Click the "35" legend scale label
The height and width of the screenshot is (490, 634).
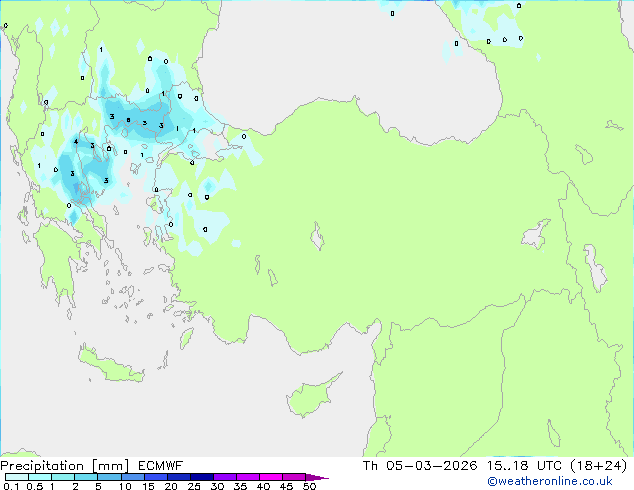click(x=240, y=486)
